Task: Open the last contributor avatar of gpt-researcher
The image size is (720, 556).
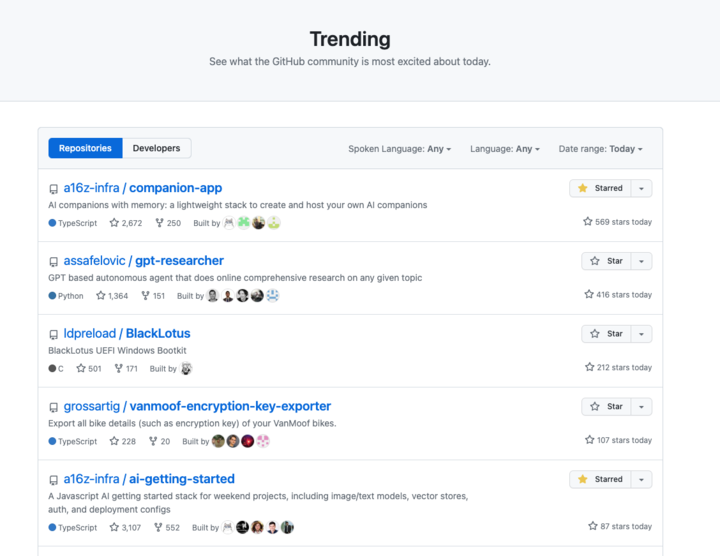Action: 272,296
